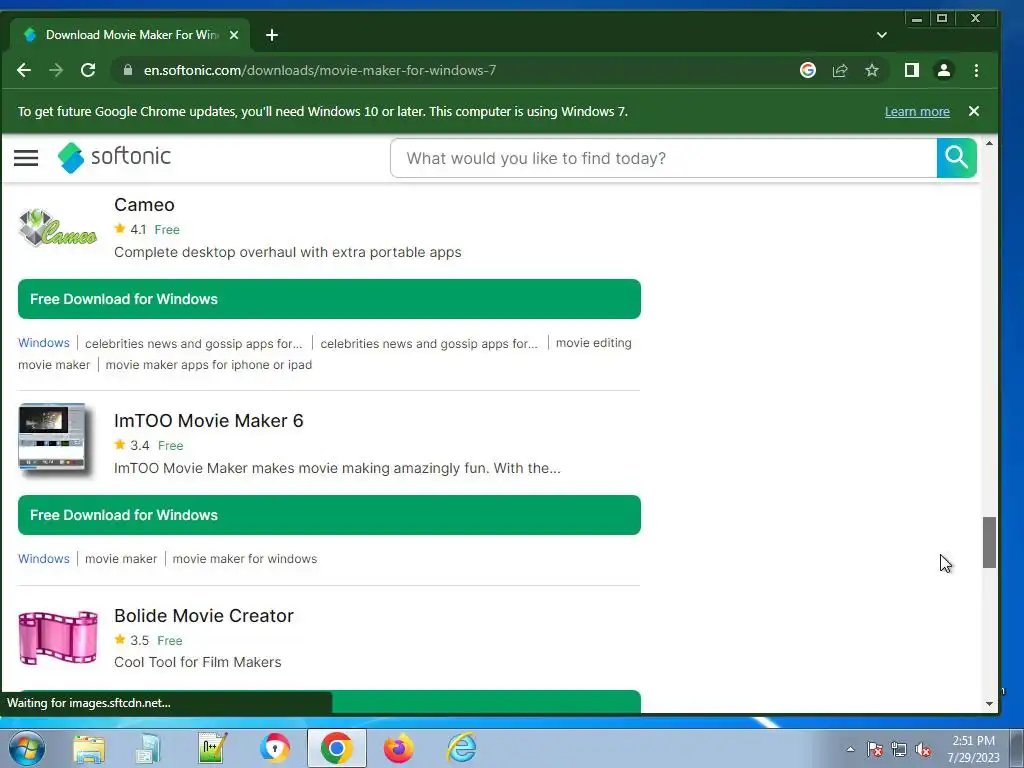The height and width of the screenshot is (768, 1024).
Task: Open Chrome's three-dot menu
Action: pos(976,71)
